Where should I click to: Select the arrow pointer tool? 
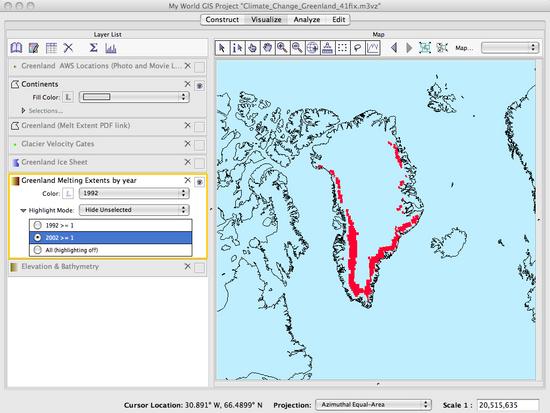point(222,48)
